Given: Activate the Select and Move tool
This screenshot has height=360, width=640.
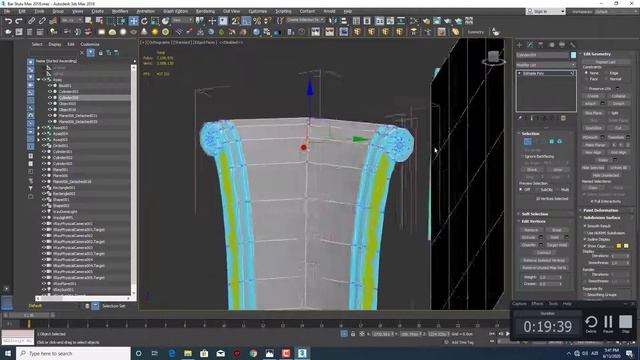Looking at the screenshot, I should [x=133, y=21].
